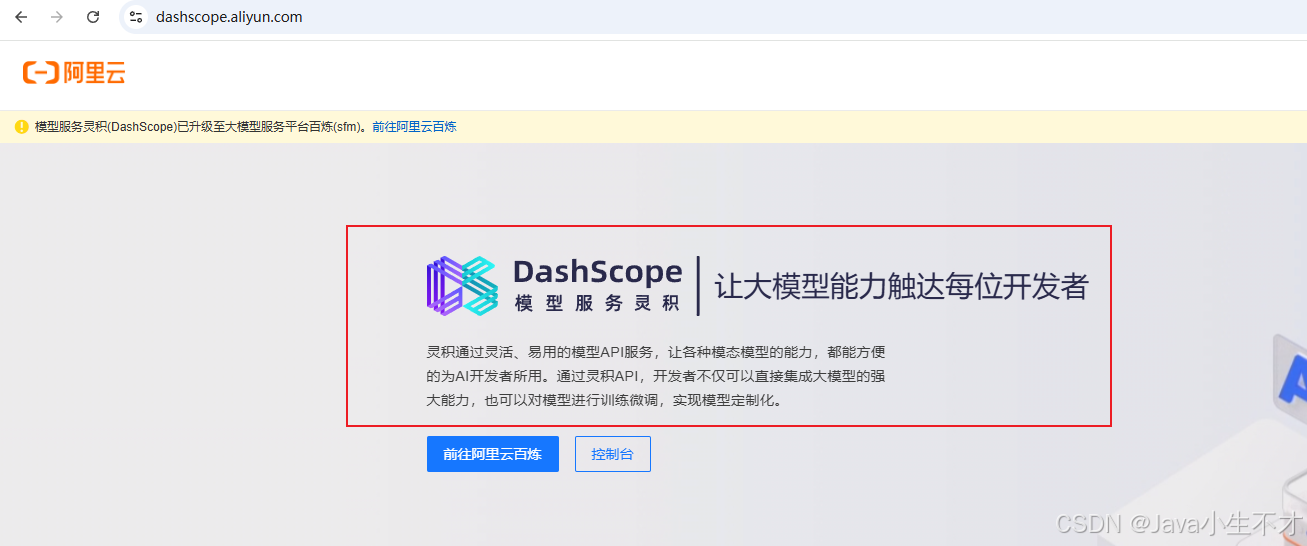Click the paragraph starting 灵积通过灵活、易用的模型API服务
Screen dimensions: 1307x546
pos(656,376)
